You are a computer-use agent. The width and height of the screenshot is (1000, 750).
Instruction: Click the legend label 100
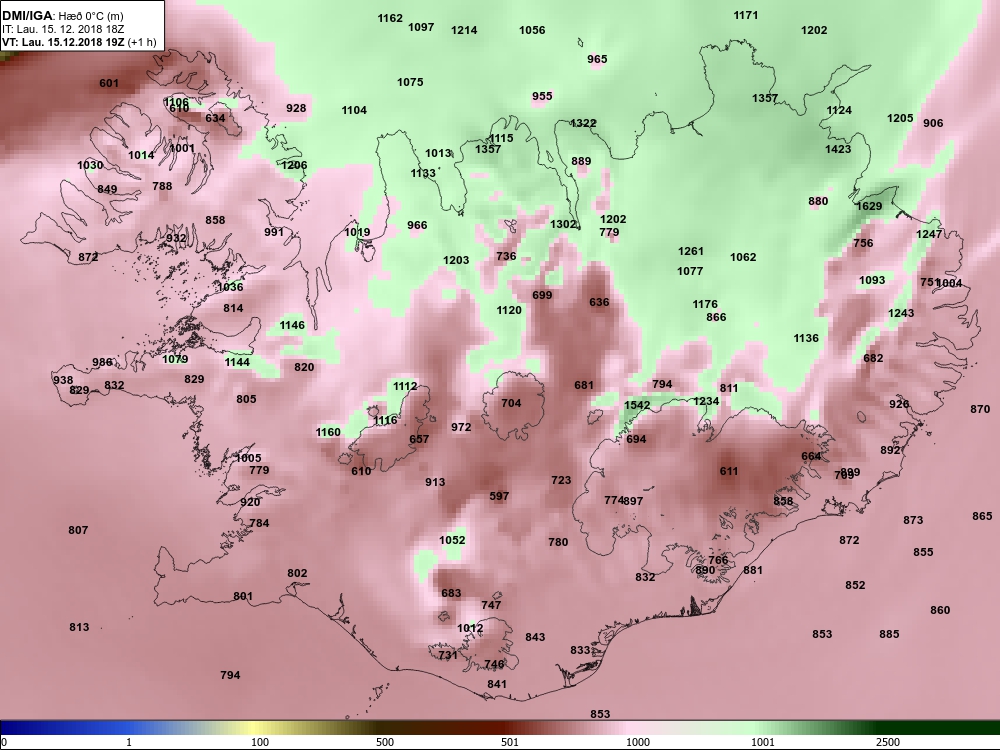[260, 742]
